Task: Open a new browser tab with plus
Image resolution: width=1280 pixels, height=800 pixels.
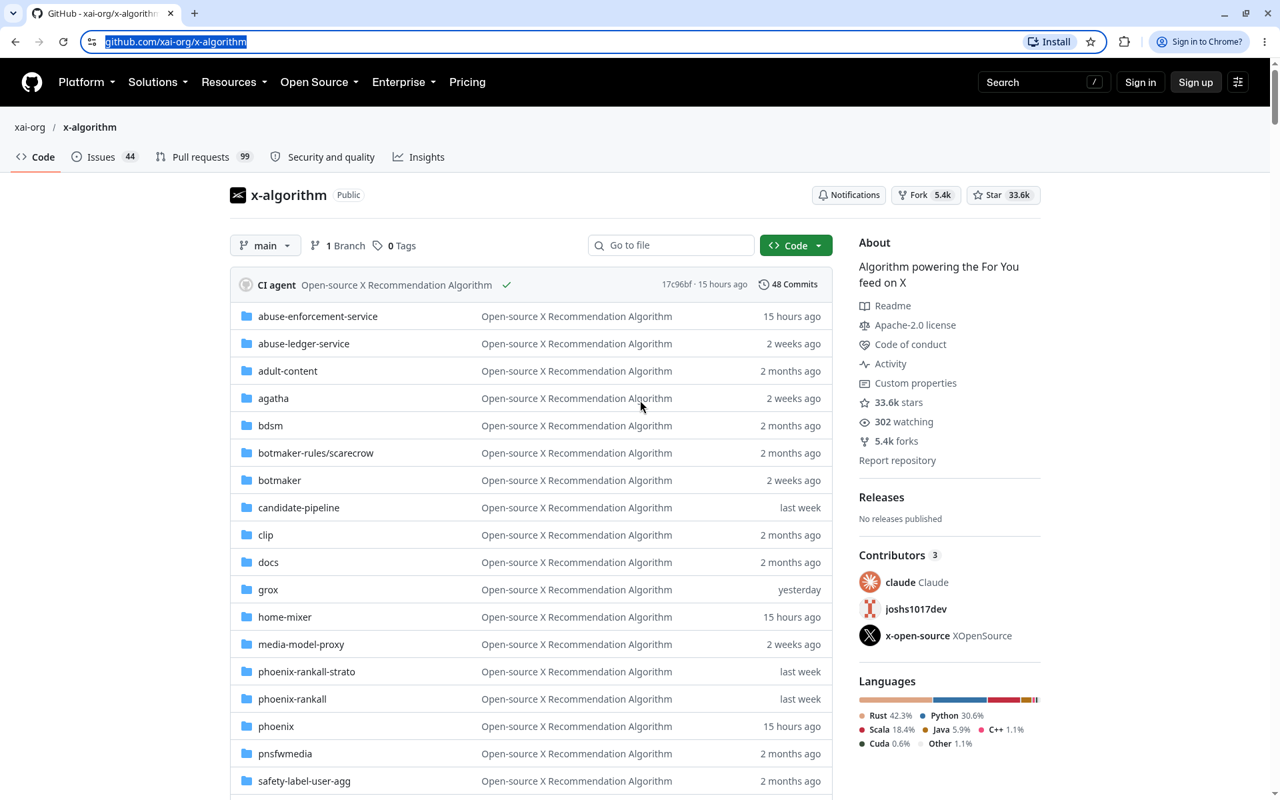Action: click(x=194, y=14)
